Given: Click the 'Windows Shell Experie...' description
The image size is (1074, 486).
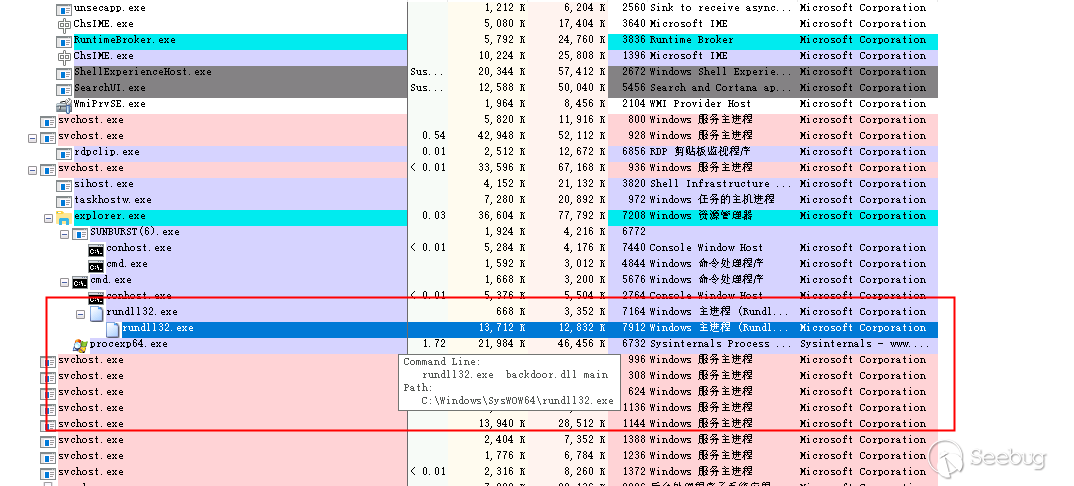Looking at the screenshot, I should 720,71.
